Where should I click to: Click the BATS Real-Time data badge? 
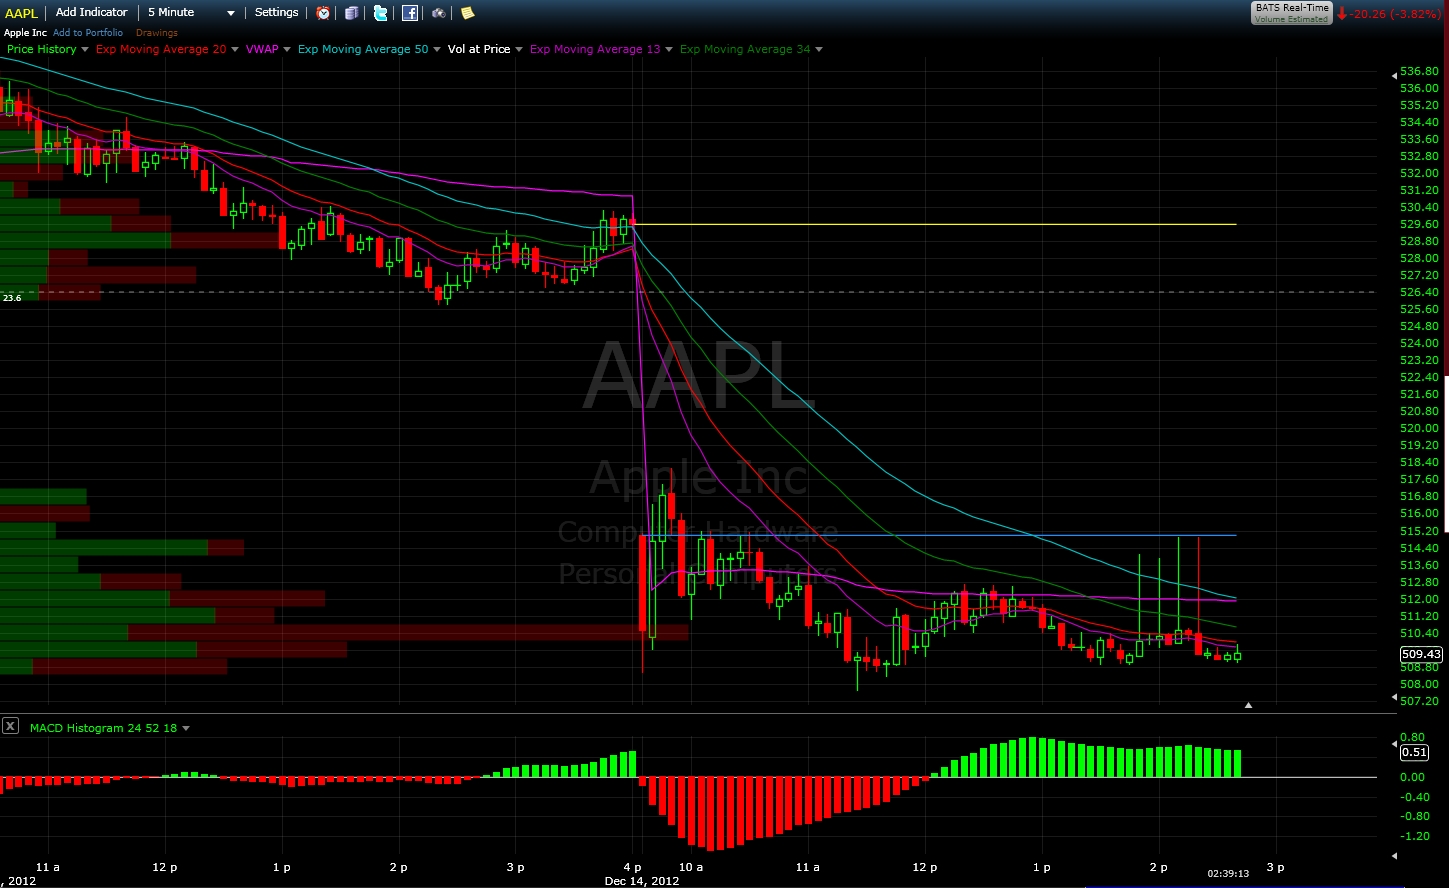pyautogui.click(x=1292, y=13)
